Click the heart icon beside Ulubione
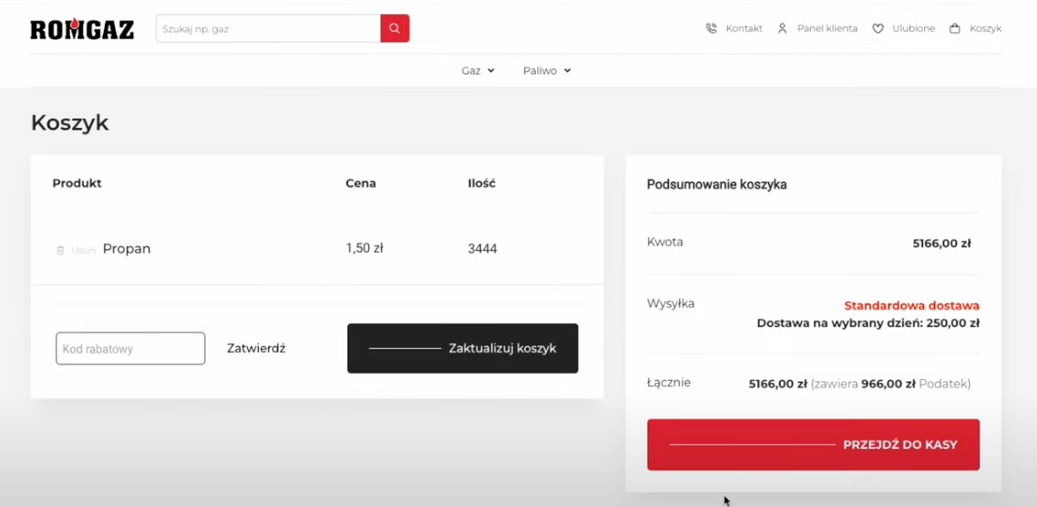 (878, 28)
